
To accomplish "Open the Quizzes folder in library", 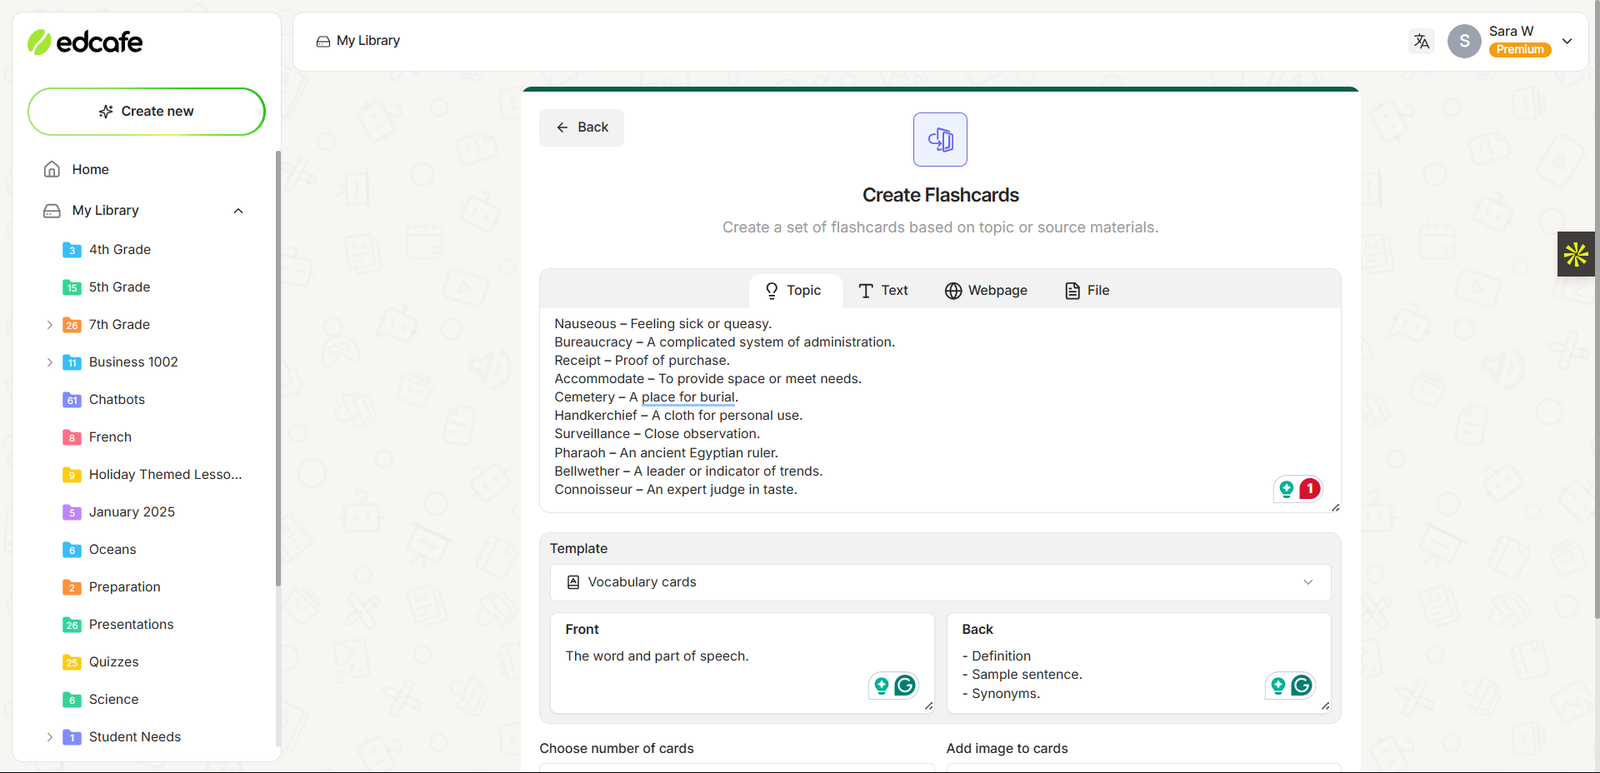I will [113, 662].
